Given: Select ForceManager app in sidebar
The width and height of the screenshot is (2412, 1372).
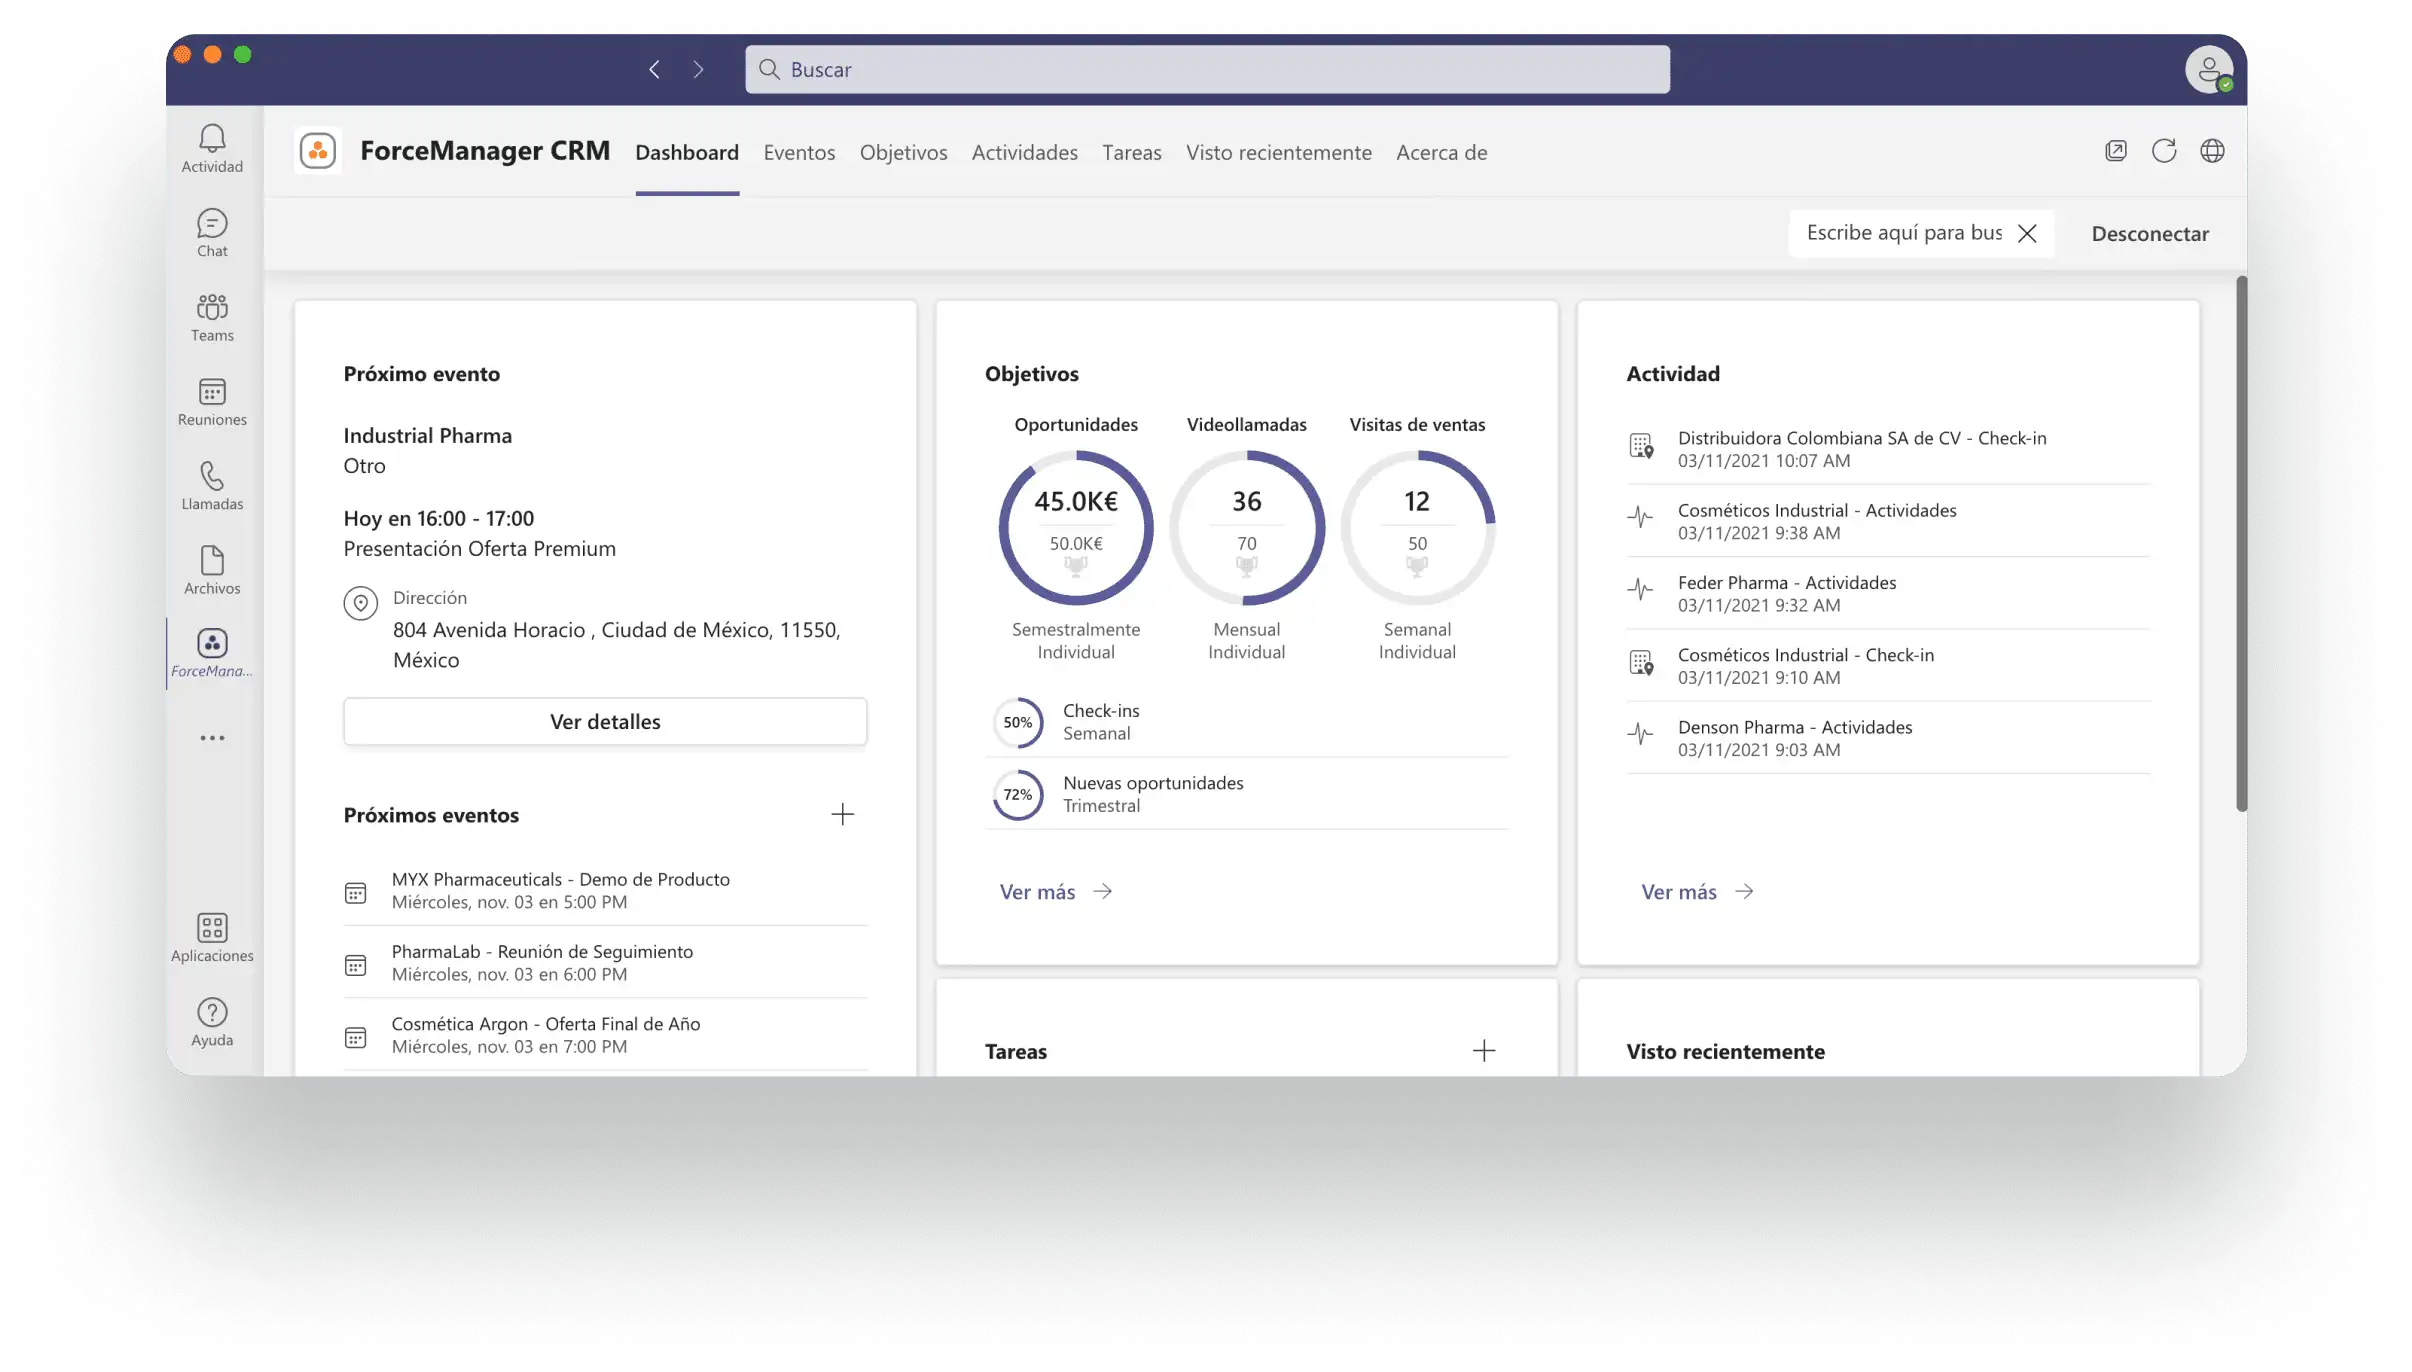Looking at the screenshot, I should click(212, 654).
